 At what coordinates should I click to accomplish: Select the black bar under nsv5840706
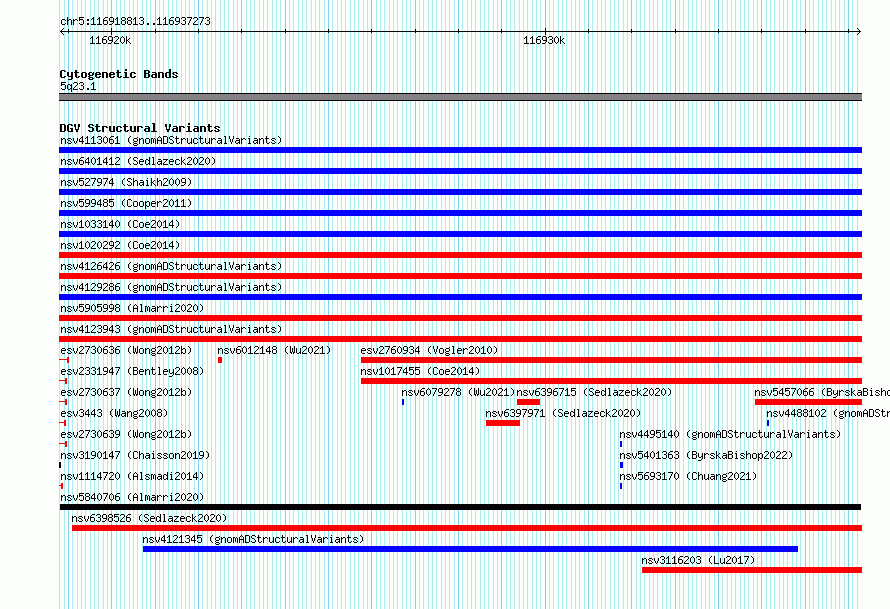(x=460, y=507)
